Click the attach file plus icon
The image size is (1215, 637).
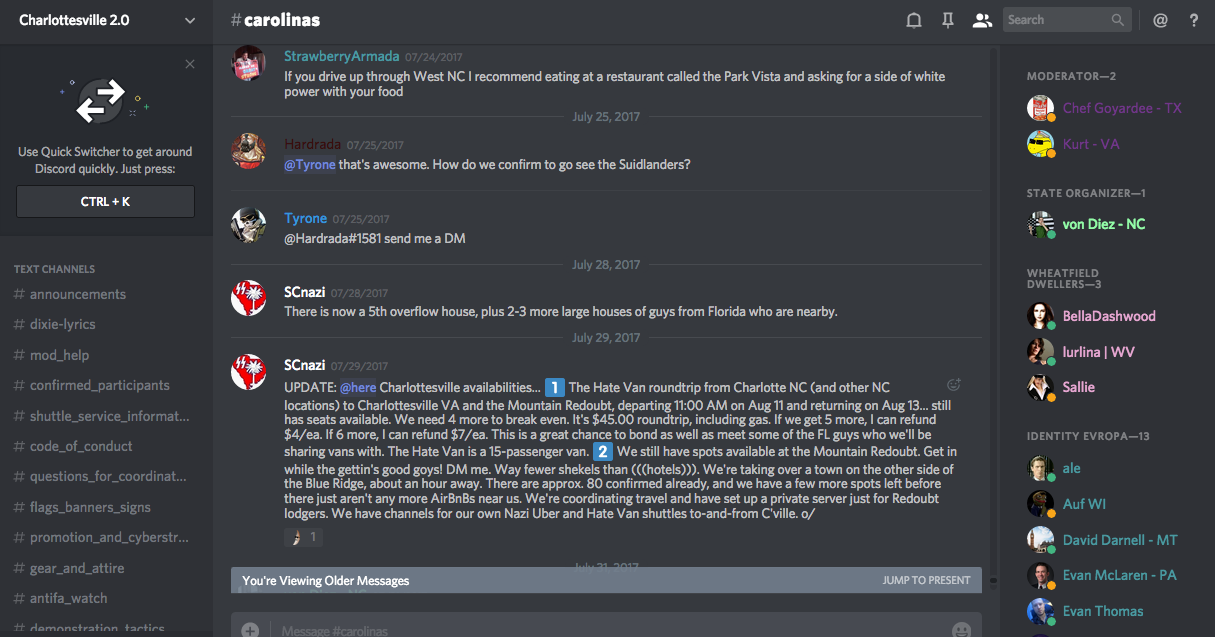point(250,630)
